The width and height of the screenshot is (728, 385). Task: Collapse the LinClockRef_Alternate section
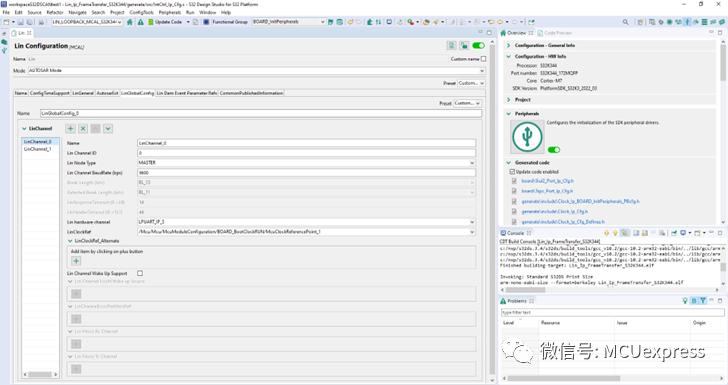pyautogui.click(x=70, y=241)
